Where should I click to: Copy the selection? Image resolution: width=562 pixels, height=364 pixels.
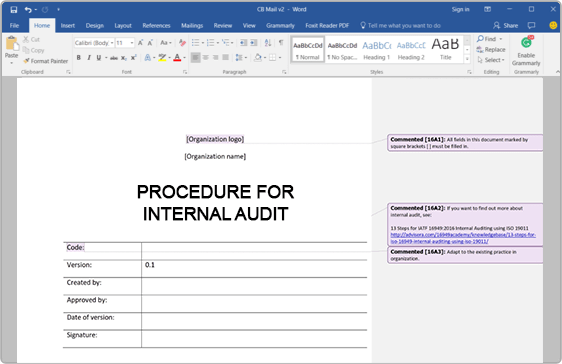point(34,50)
